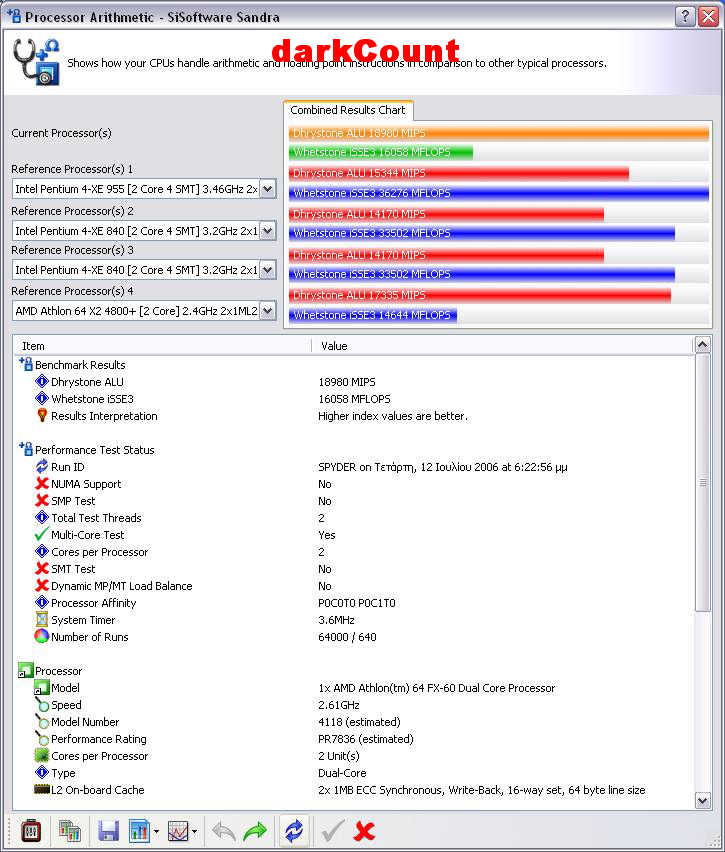Open the Reference Processor(s) 3 dropdown arrow

pos(267,270)
